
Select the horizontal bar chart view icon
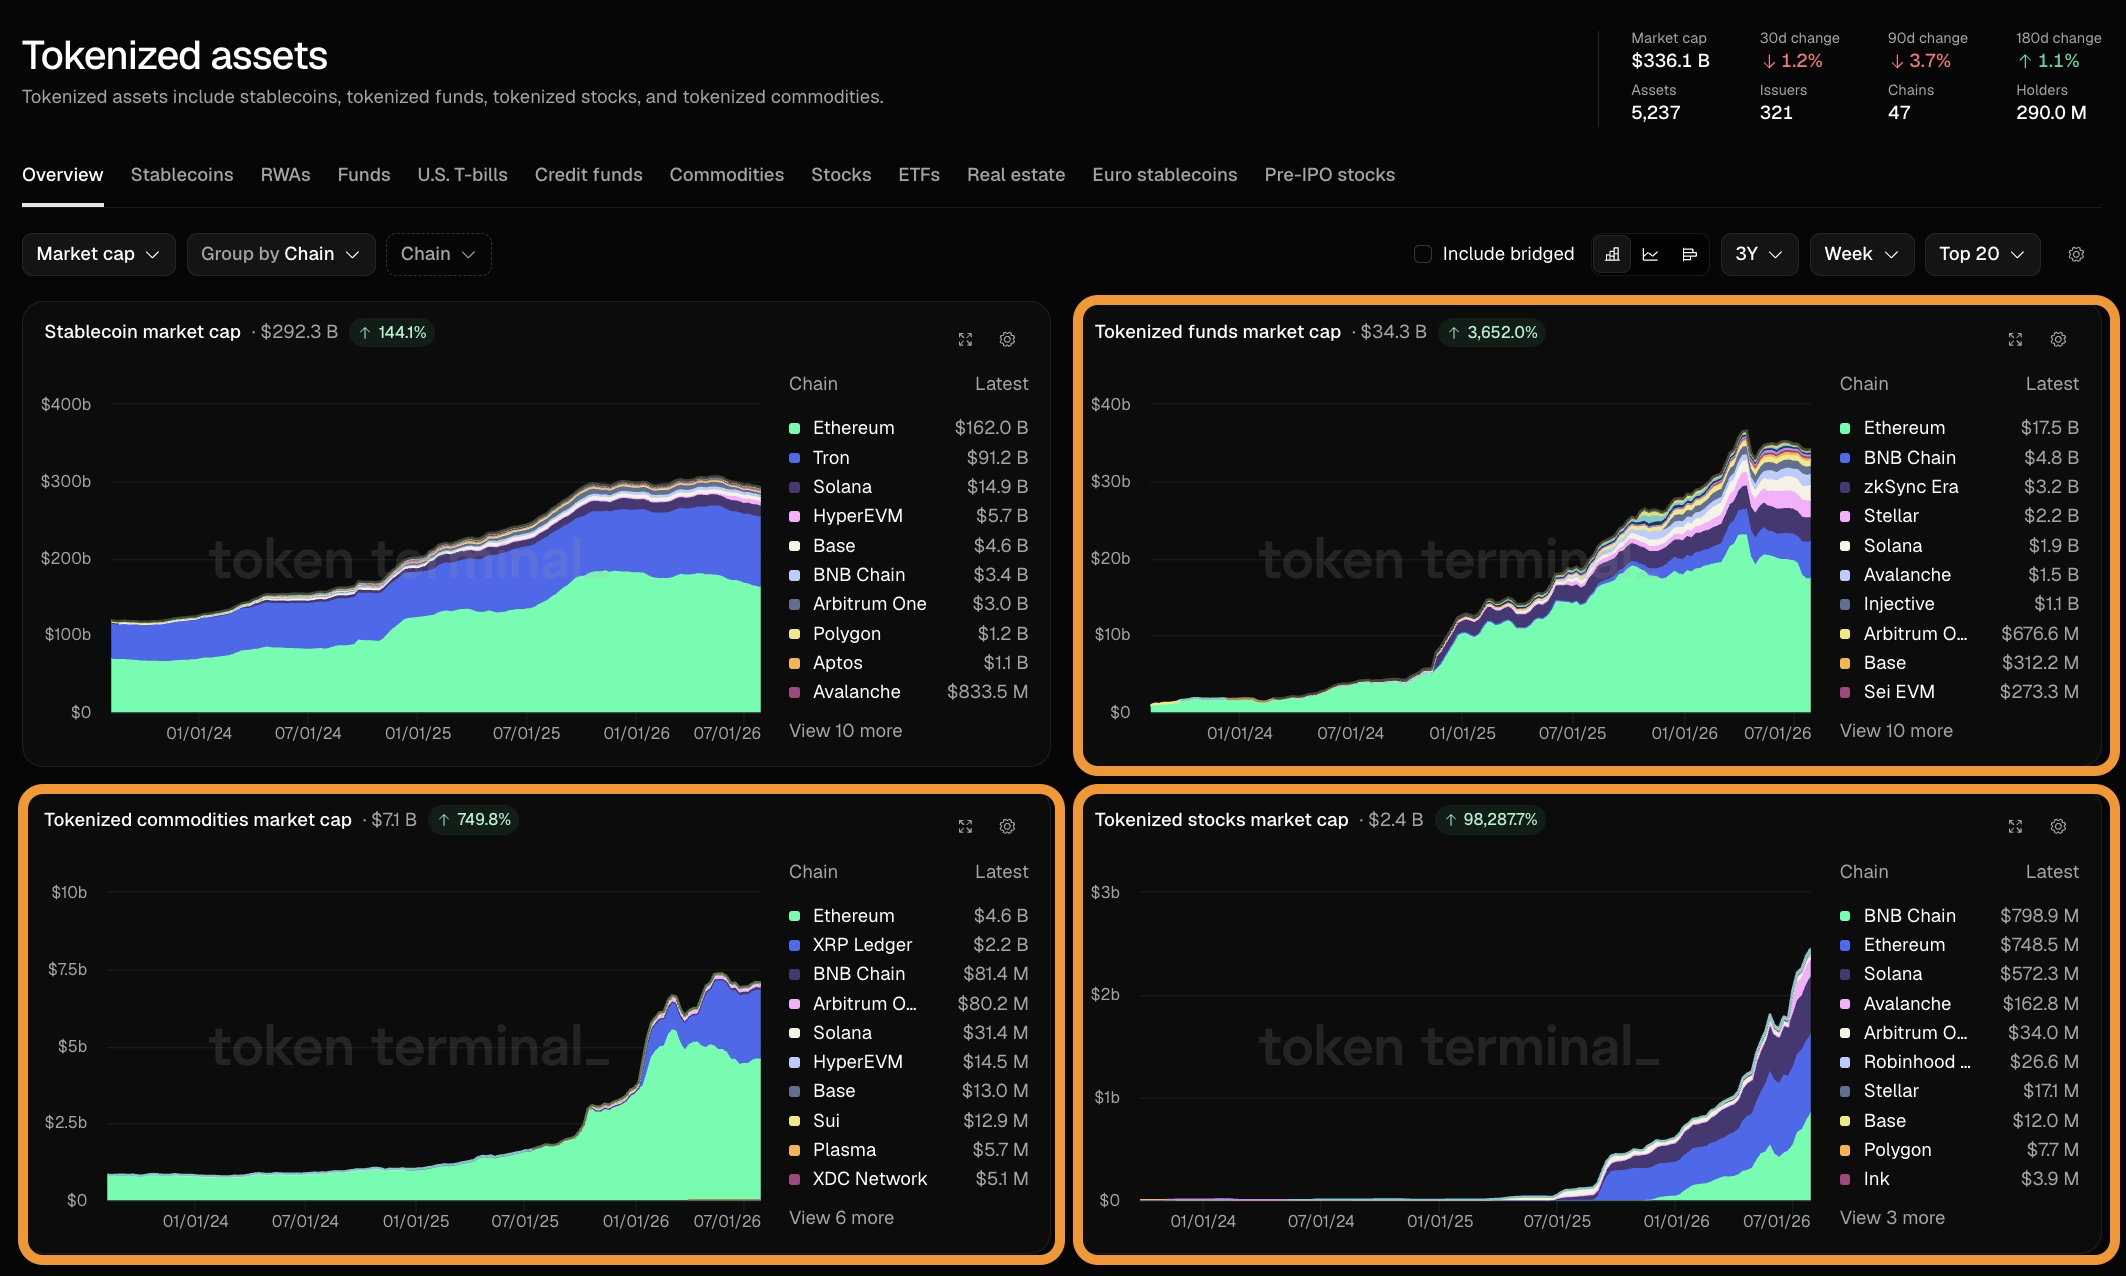[1689, 254]
